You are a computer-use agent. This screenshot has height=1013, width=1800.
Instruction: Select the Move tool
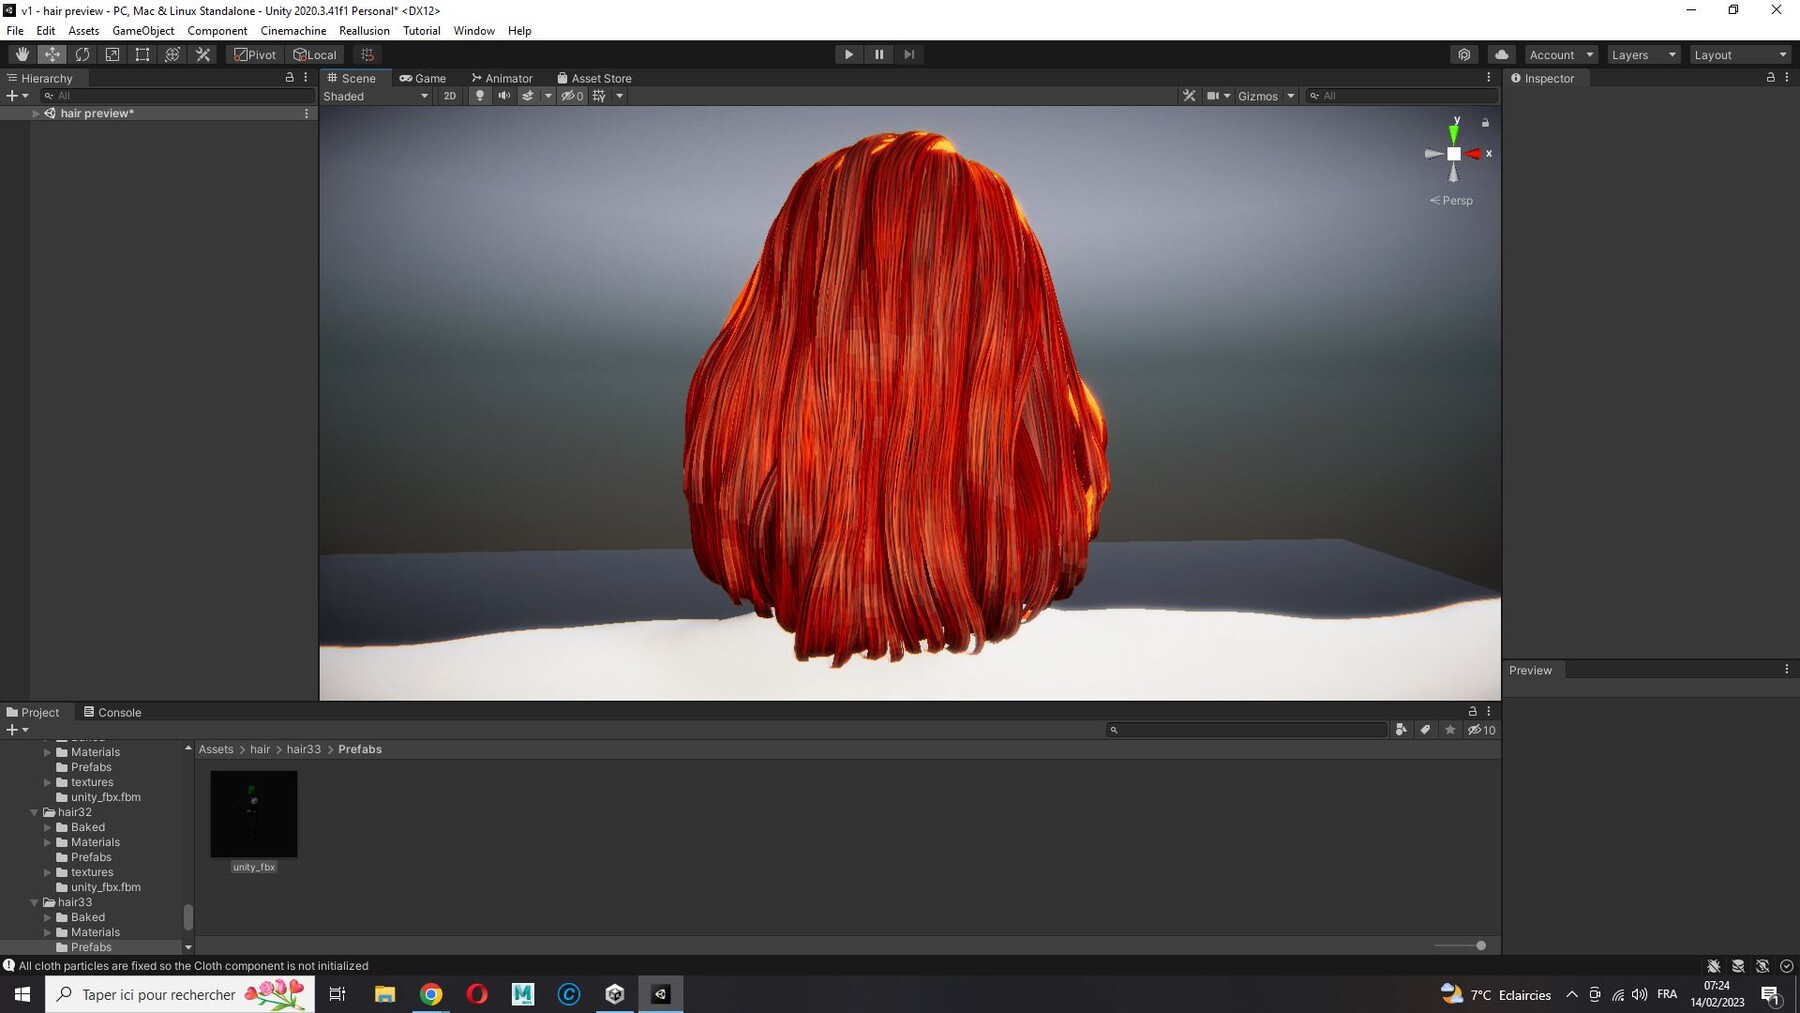click(x=52, y=55)
